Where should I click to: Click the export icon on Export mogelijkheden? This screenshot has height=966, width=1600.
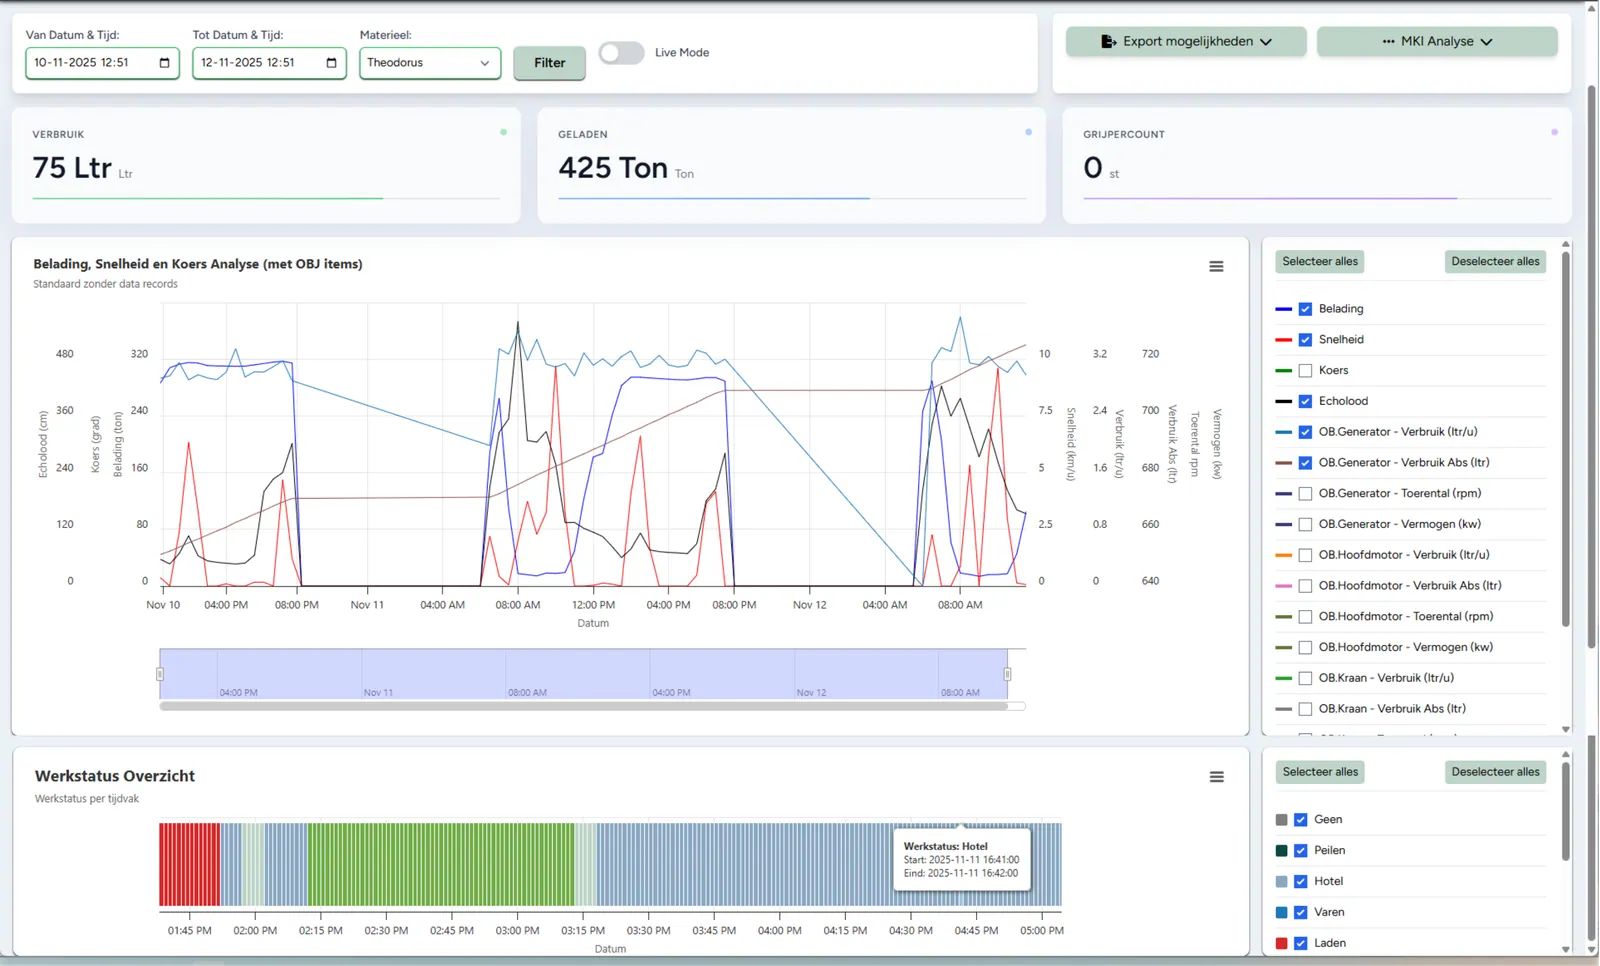[1108, 42]
